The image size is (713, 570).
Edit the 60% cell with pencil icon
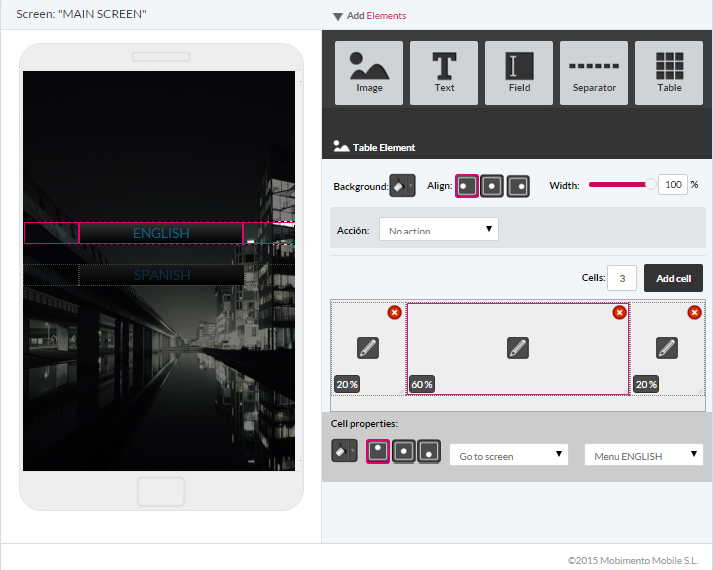tap(518, 348)
